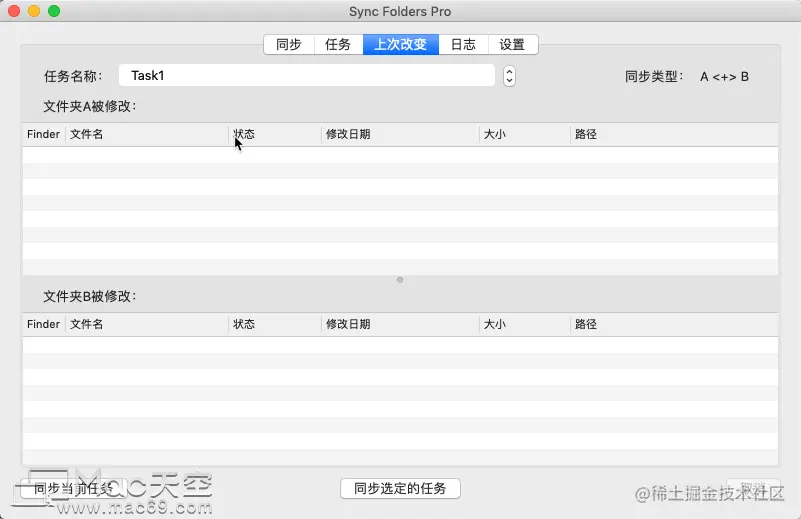
Task: Close the Sync Folders Pro window
Action: pos(14,11)
